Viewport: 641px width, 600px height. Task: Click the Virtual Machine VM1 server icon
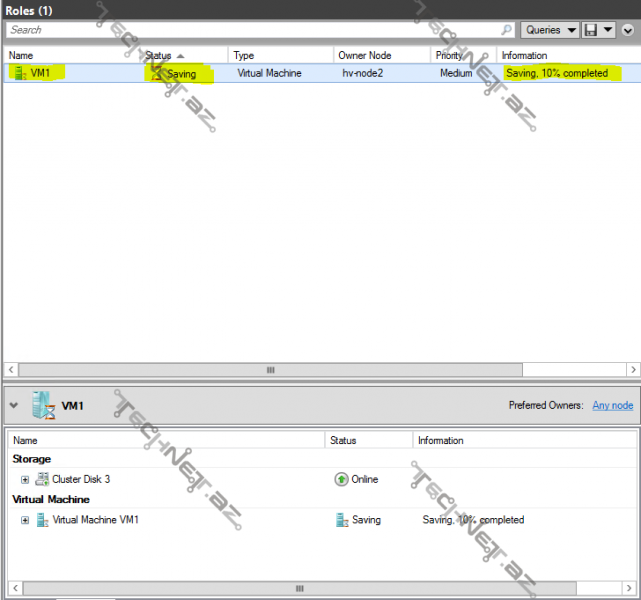tap(42, 520)
